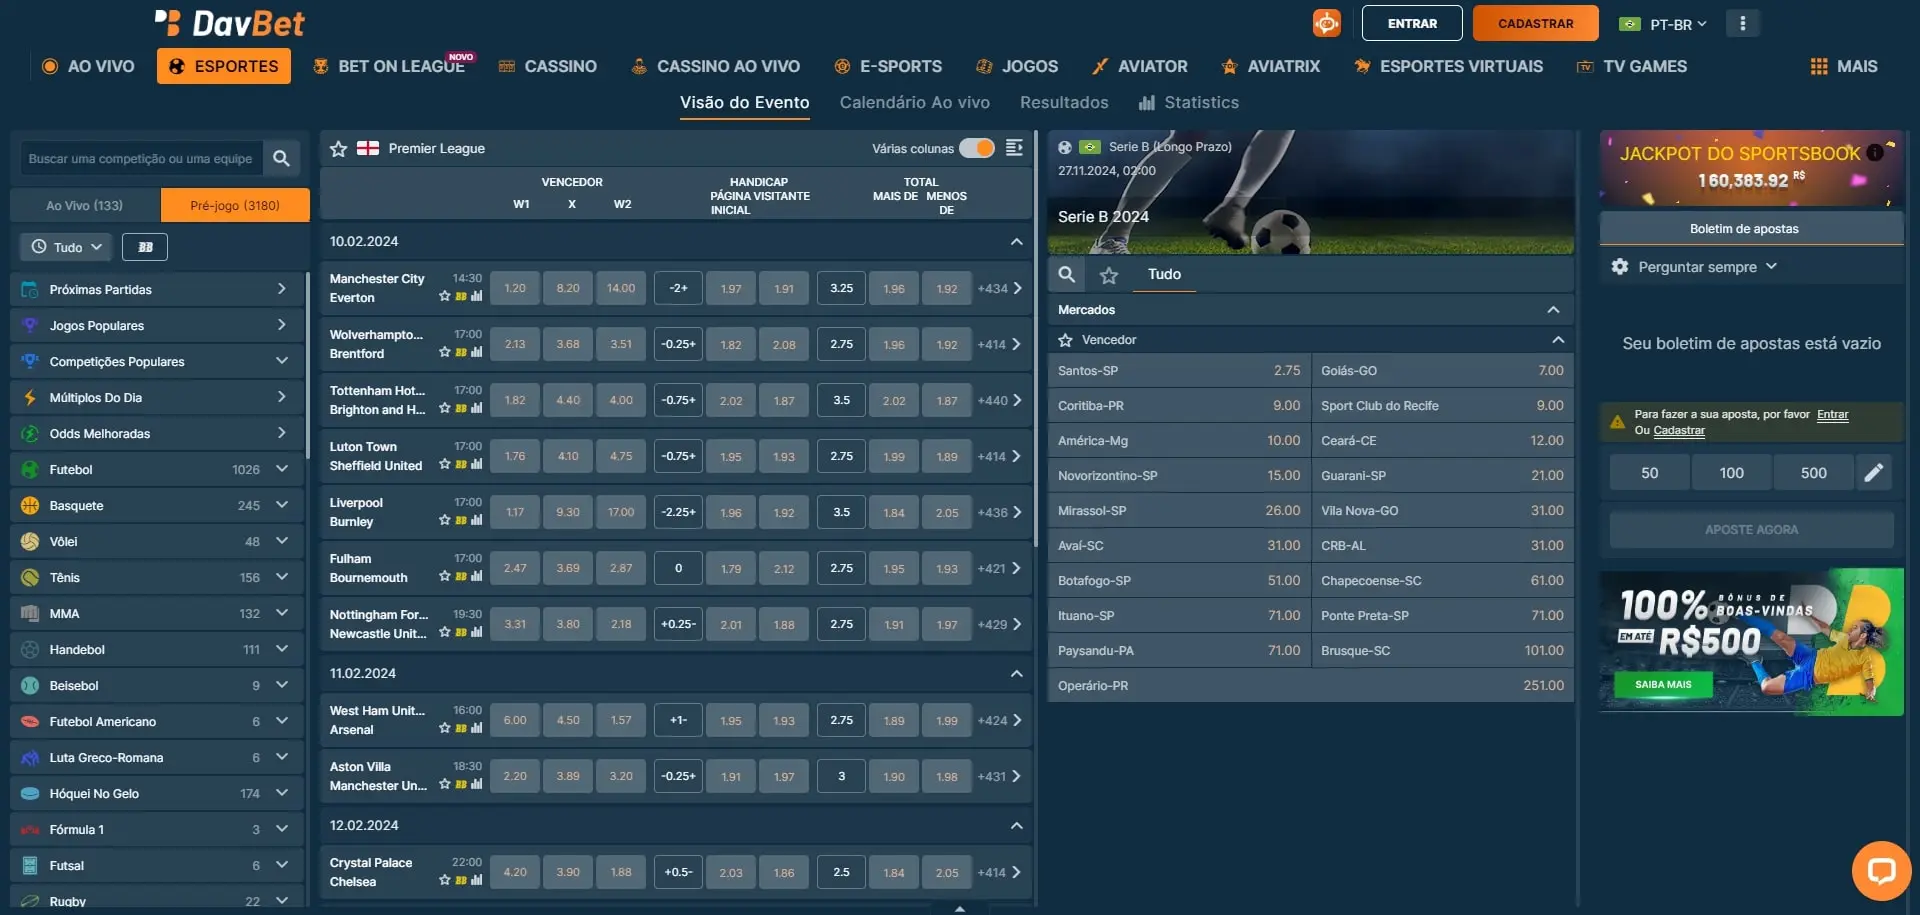Switch to the Pré-jogo (3180) filter

[x=235, y=205]
